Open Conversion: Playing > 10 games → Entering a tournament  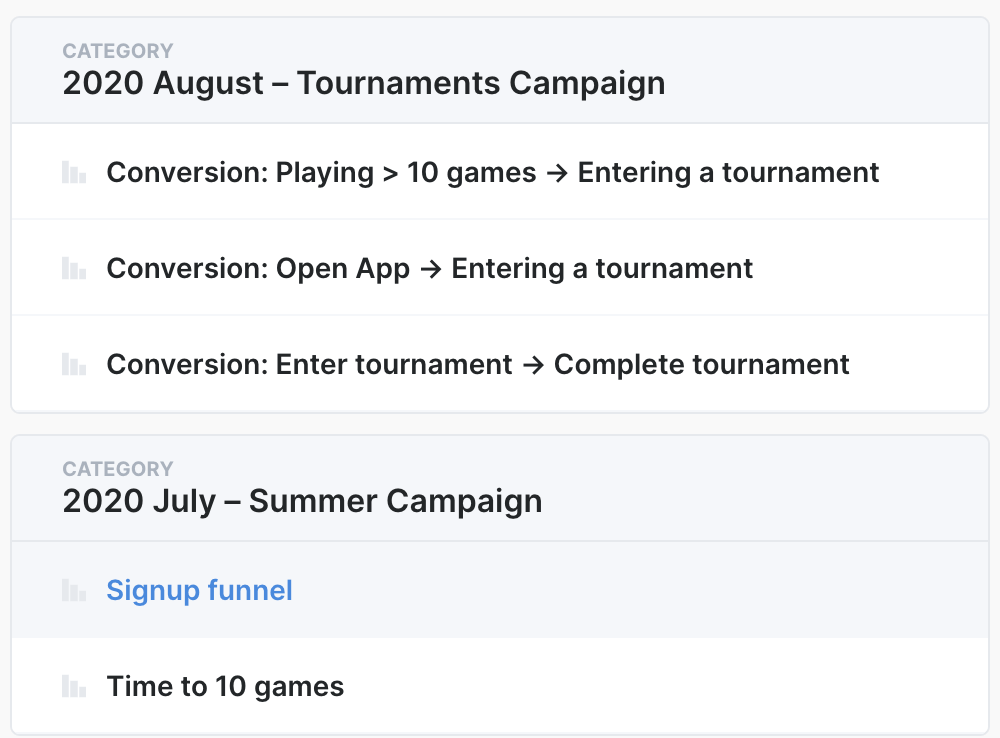[x=492, y=173]
